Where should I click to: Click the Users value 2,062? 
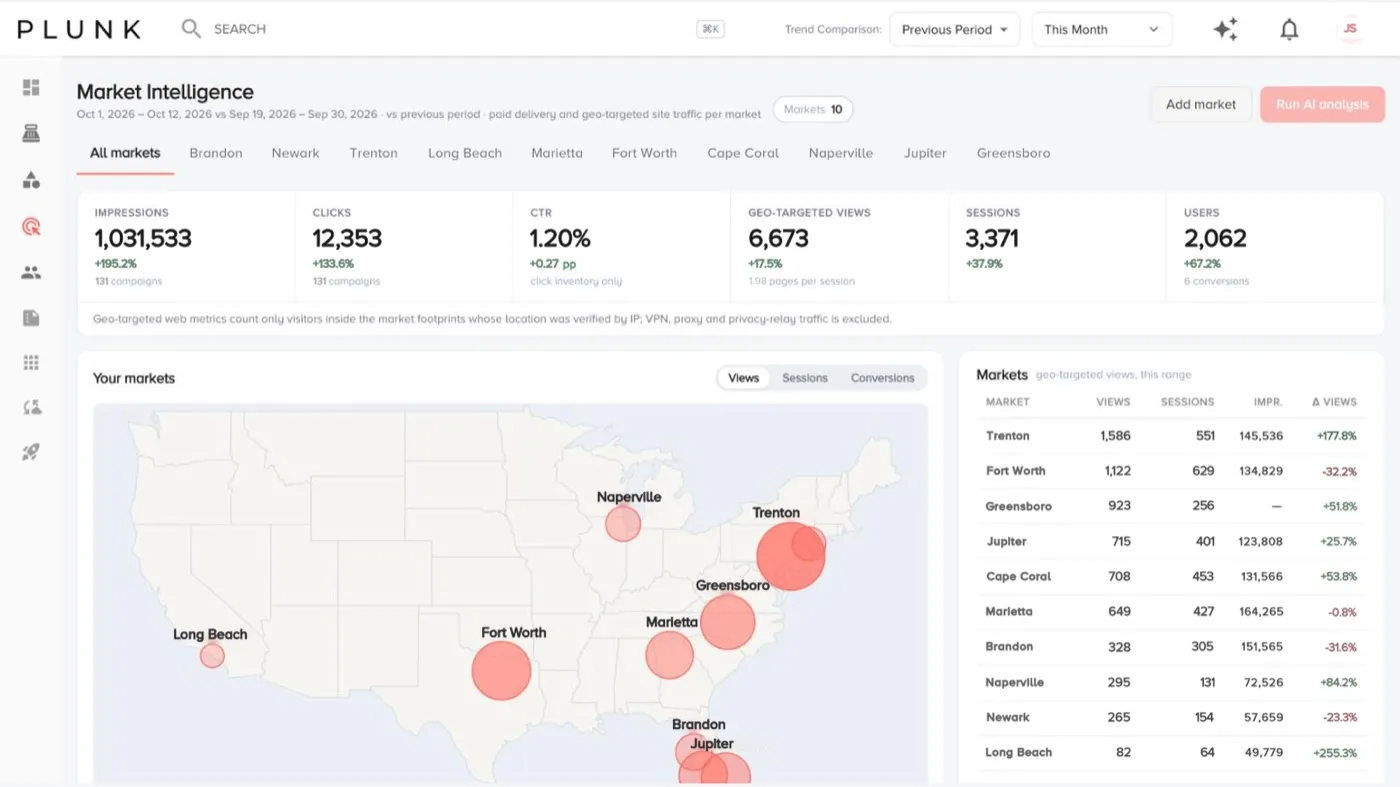click(1215, 239)
